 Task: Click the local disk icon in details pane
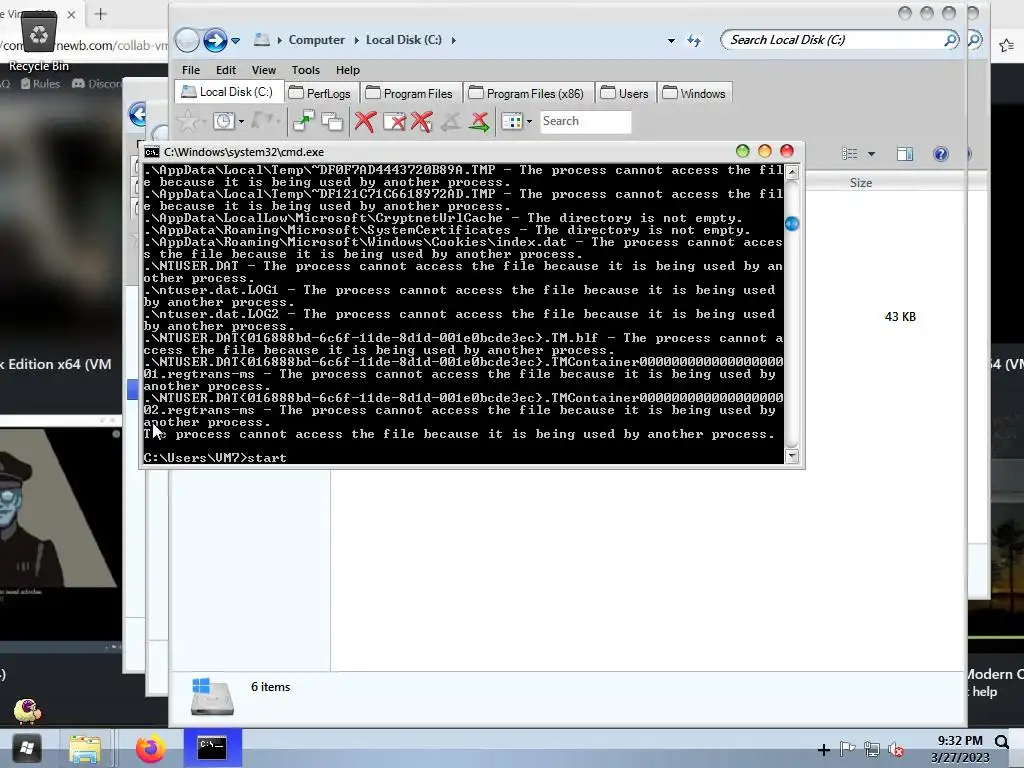click(x=212, y=696)
